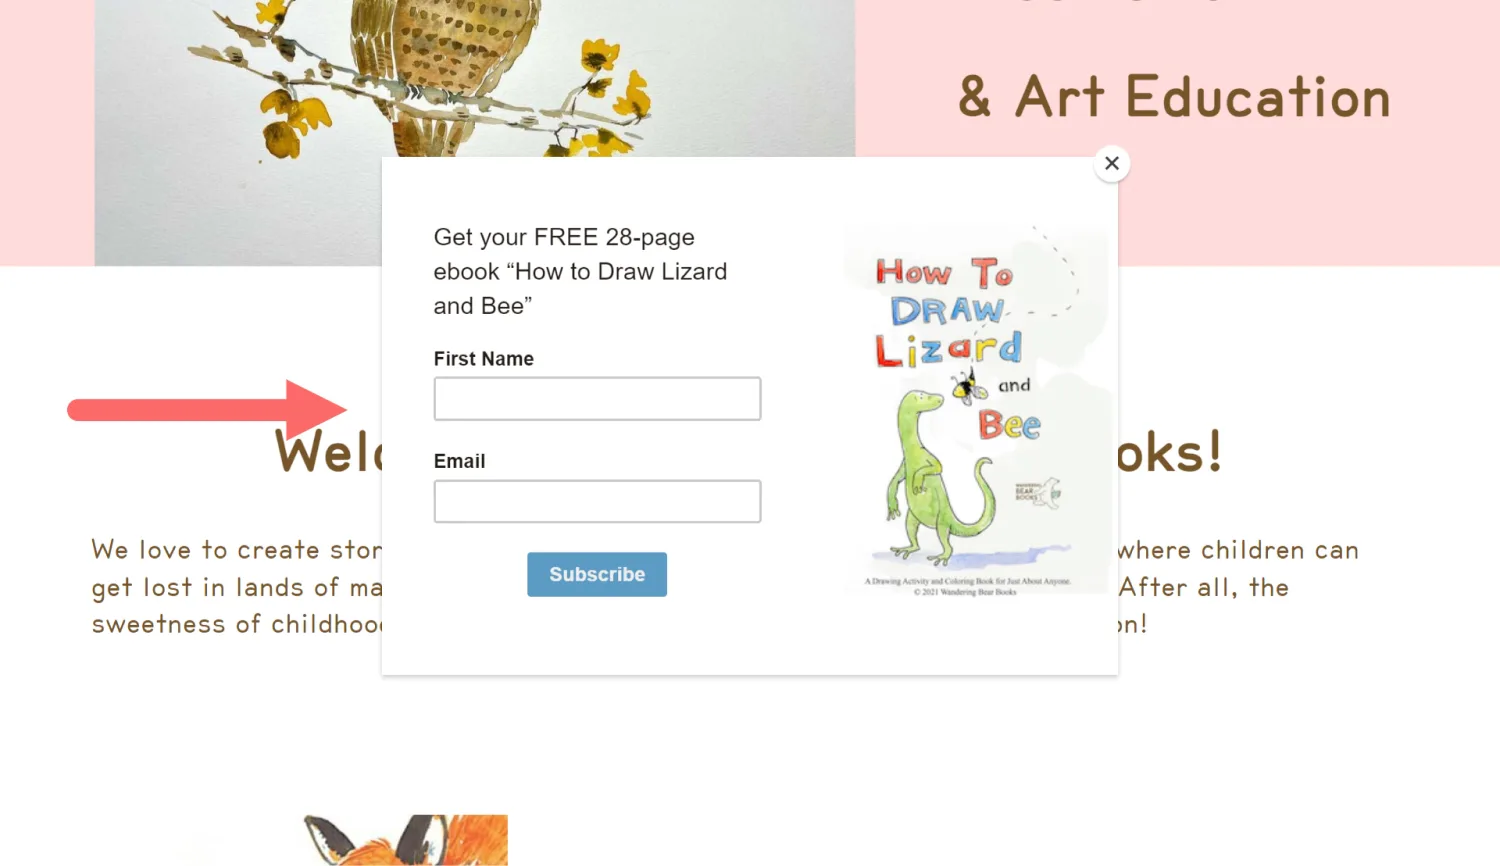Click the Wandering Bear Books logo on the cover

[1038, 492]
